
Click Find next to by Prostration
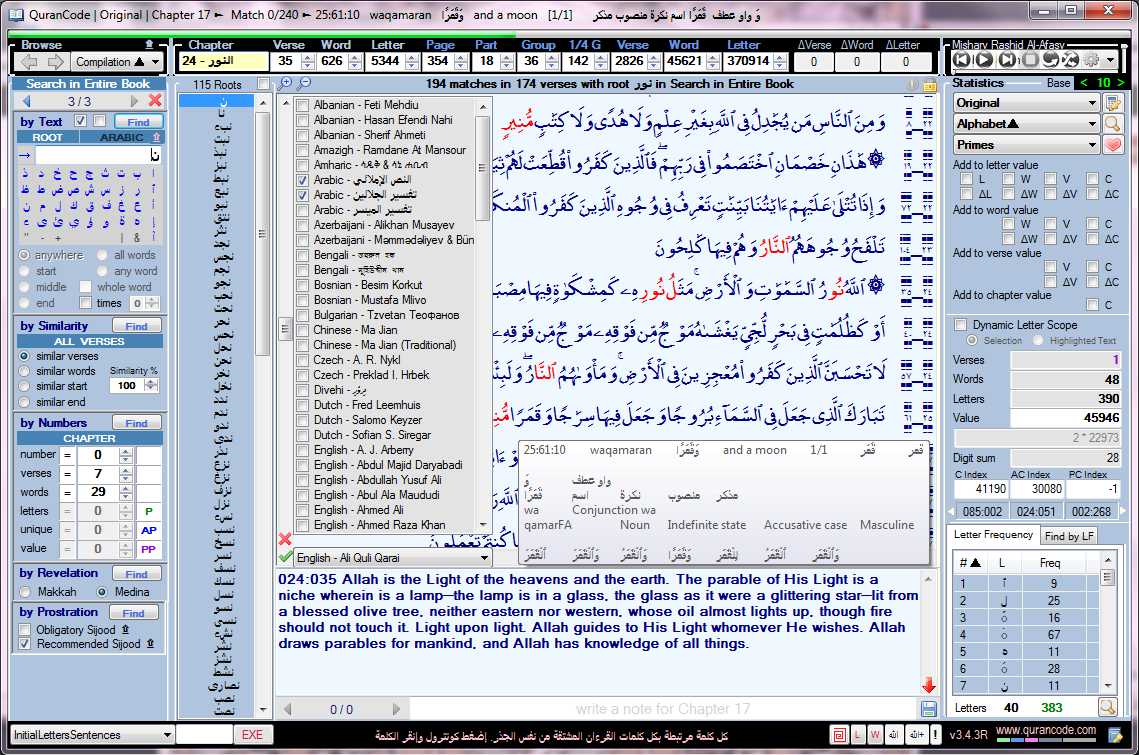(x=134, y=613)
